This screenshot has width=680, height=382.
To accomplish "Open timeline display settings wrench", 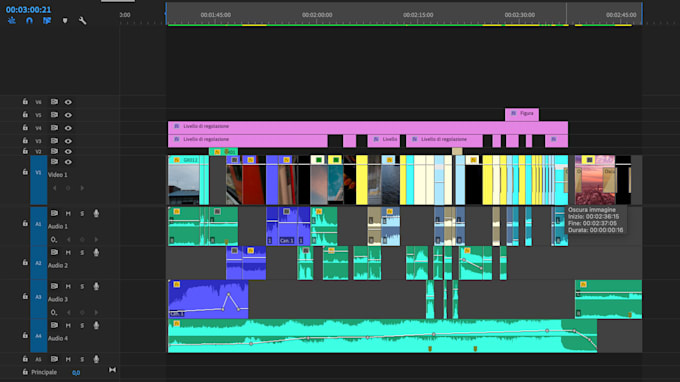I will (82, 20).
